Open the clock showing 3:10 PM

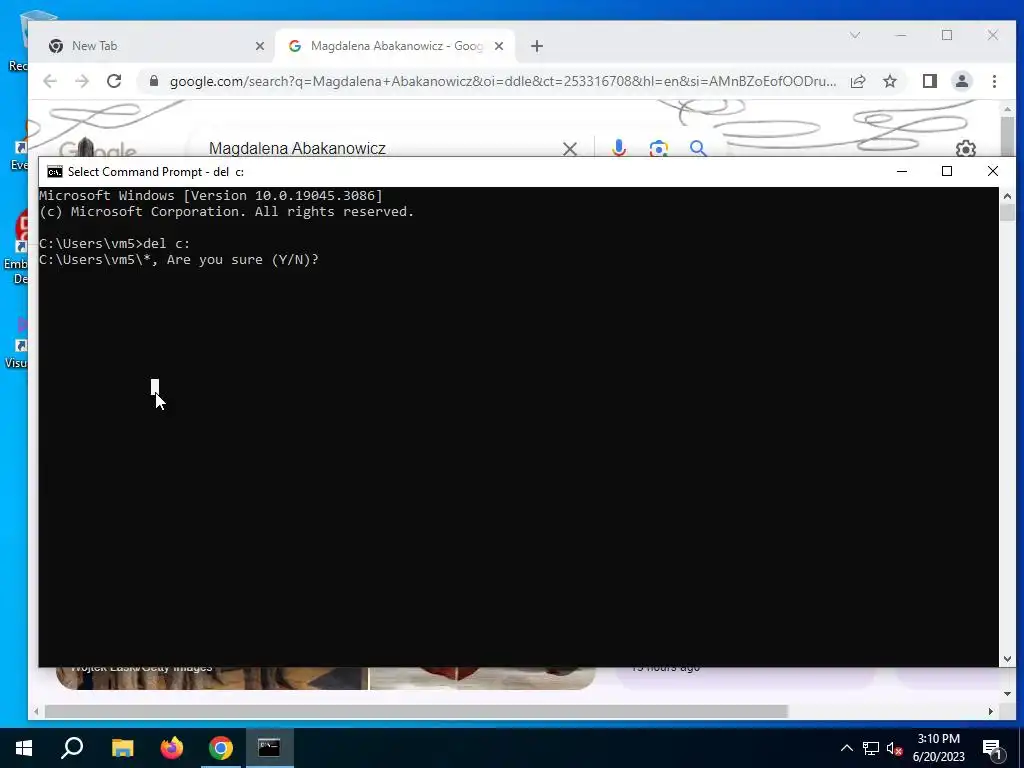point(938,748)
